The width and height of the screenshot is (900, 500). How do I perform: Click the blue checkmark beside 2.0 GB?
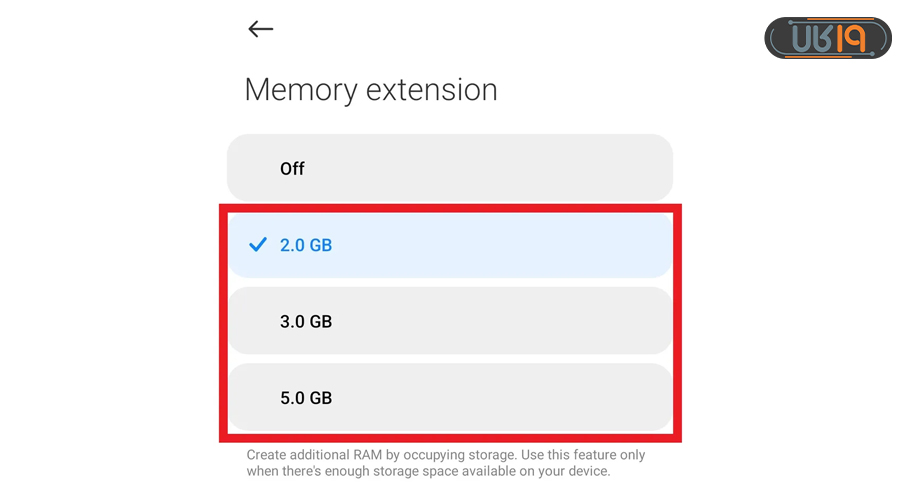(x=258, y=244)
